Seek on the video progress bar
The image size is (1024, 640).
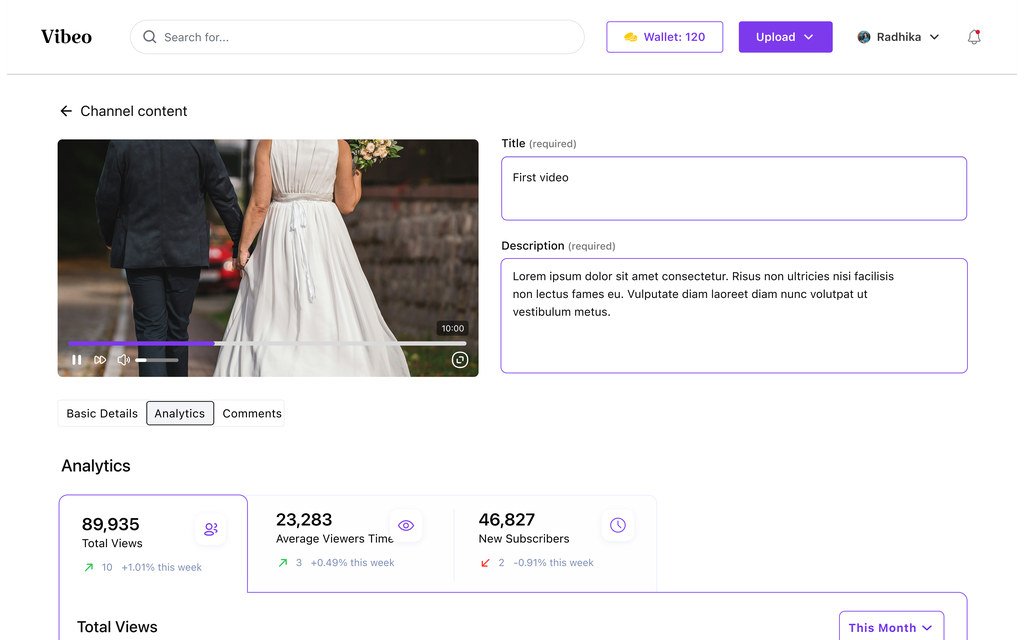[x=267, y=343]
